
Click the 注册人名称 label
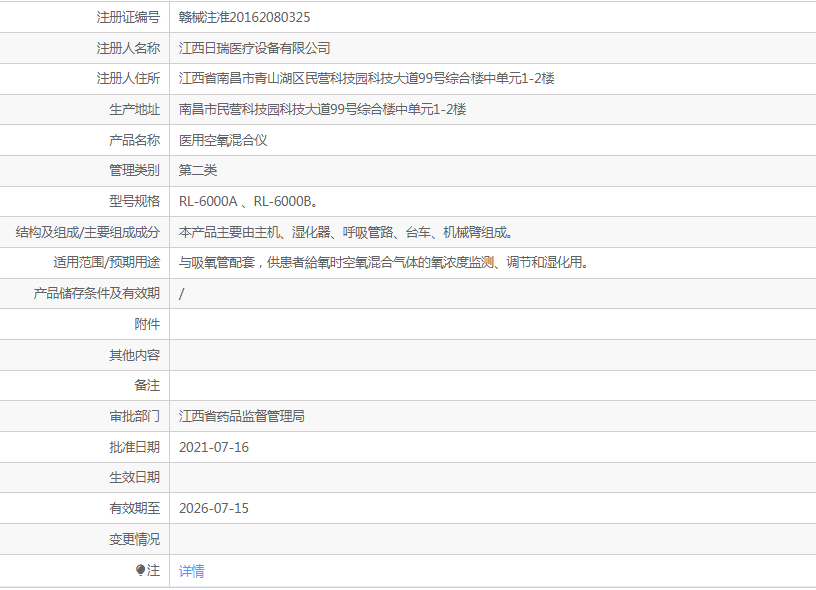coord(128,48)
